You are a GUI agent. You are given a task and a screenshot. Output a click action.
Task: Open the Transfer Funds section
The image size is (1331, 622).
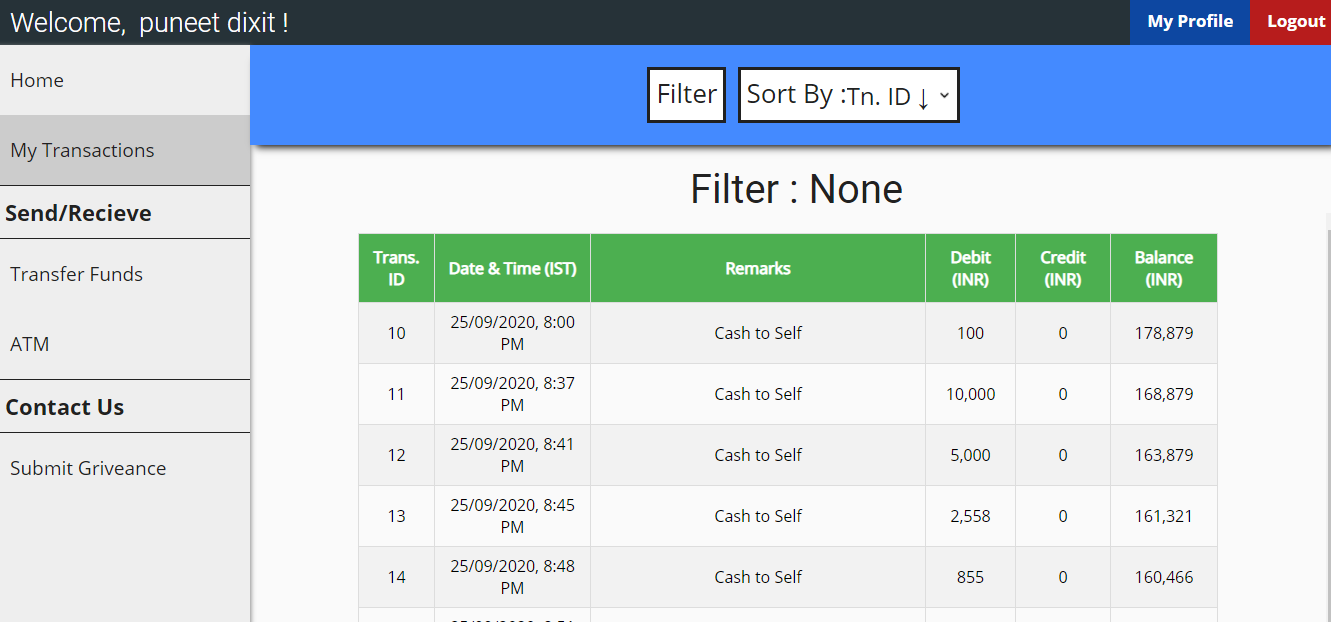pyautogui.click(x=76, y=273)
